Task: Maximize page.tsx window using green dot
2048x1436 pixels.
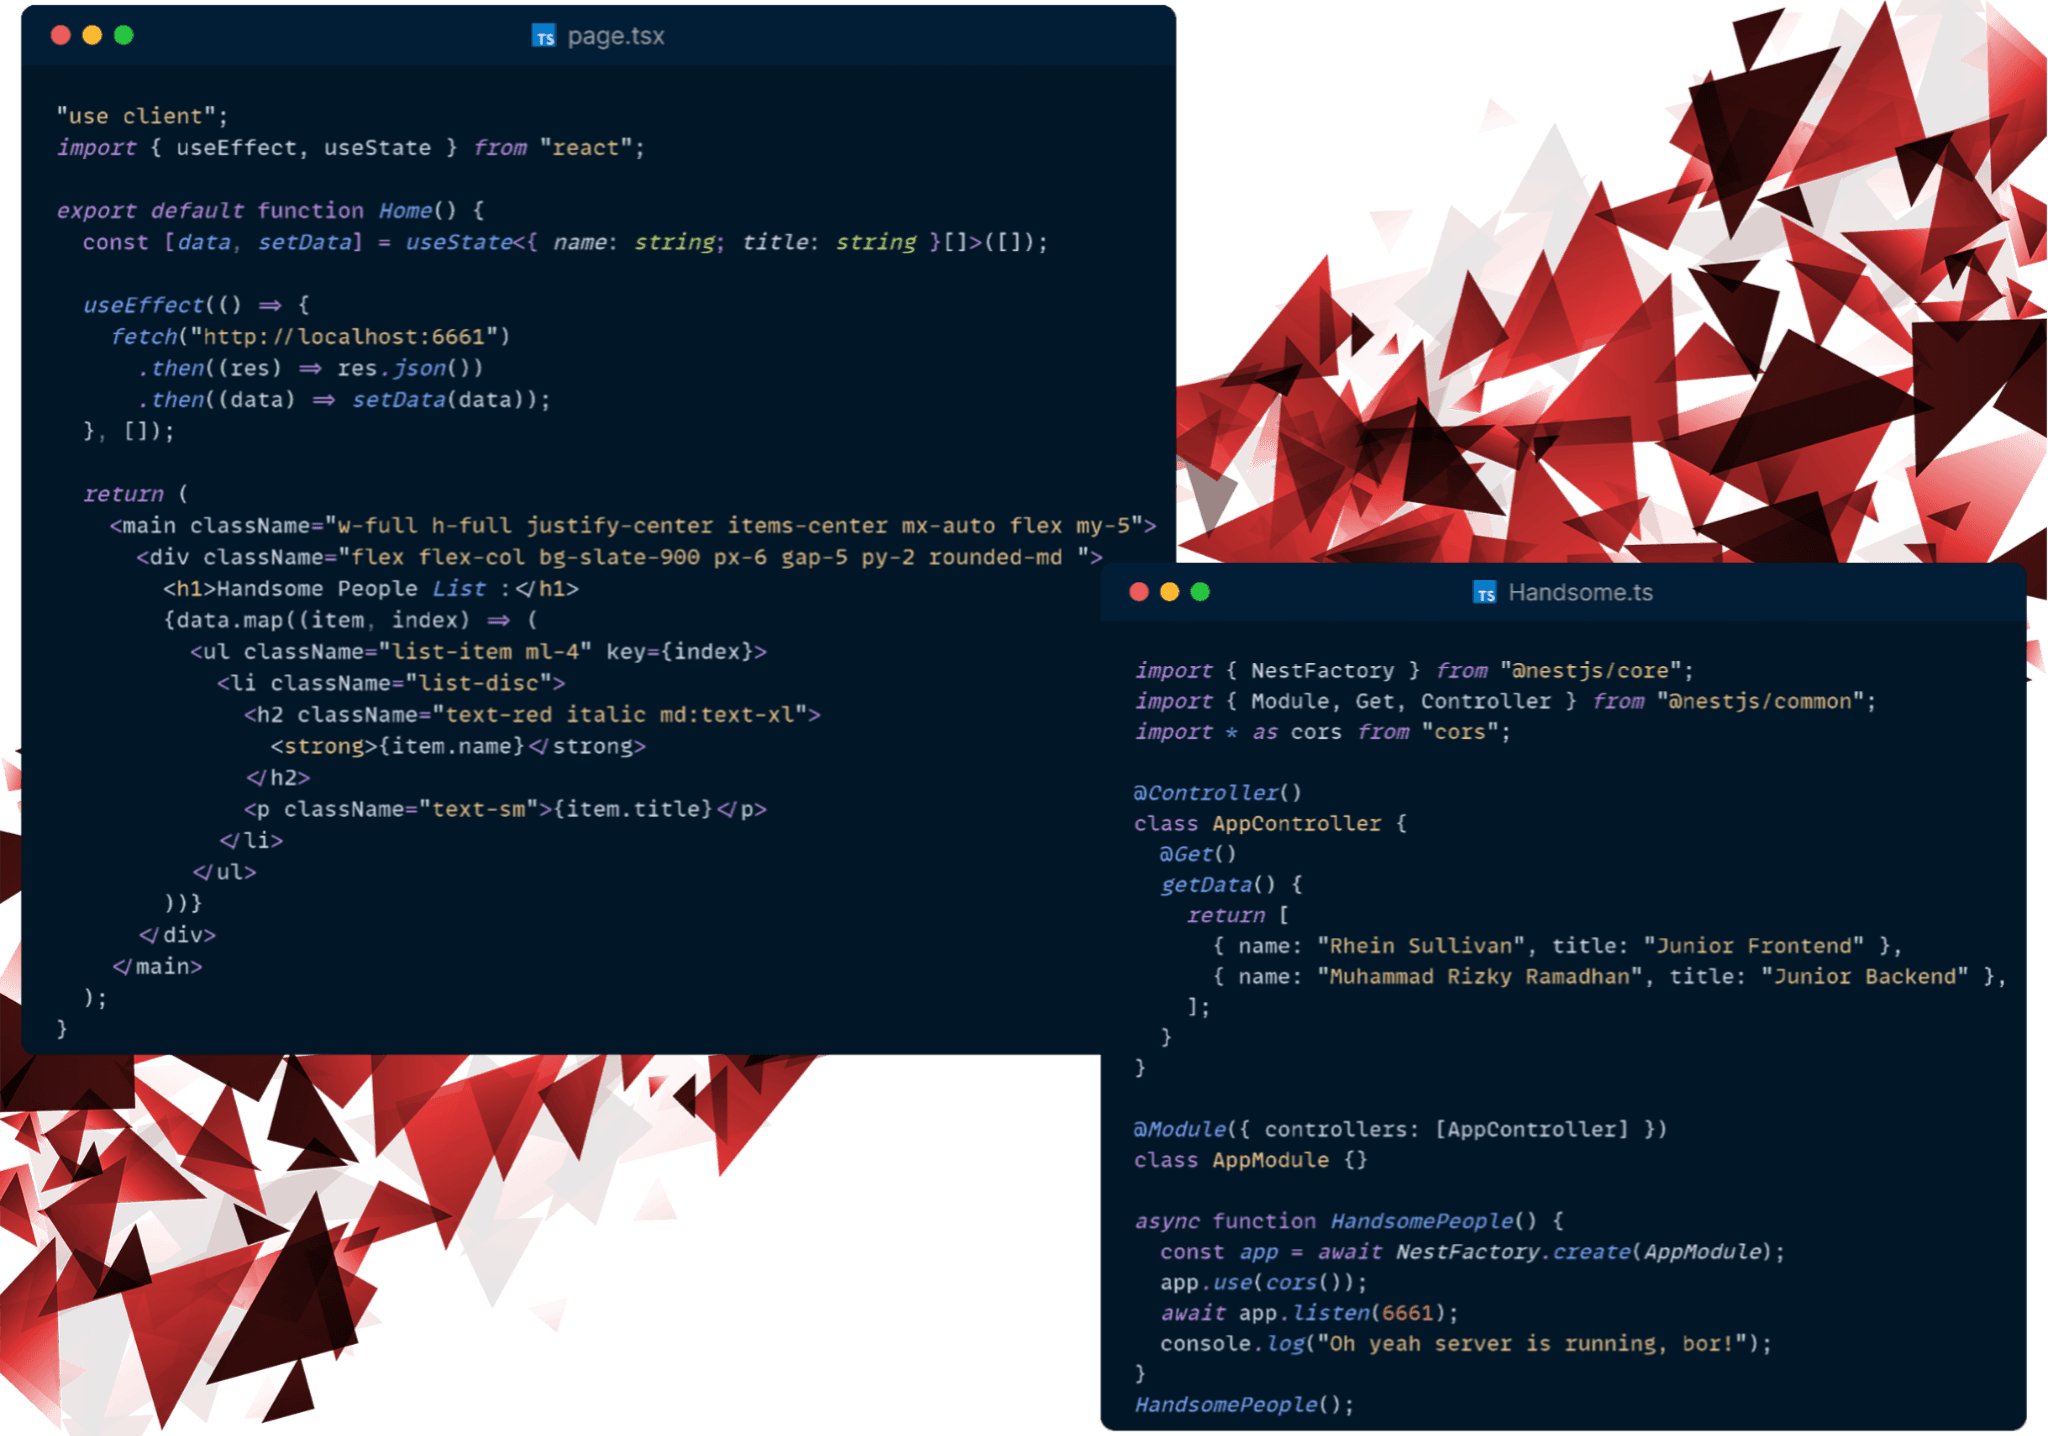Action: point(124,36)
